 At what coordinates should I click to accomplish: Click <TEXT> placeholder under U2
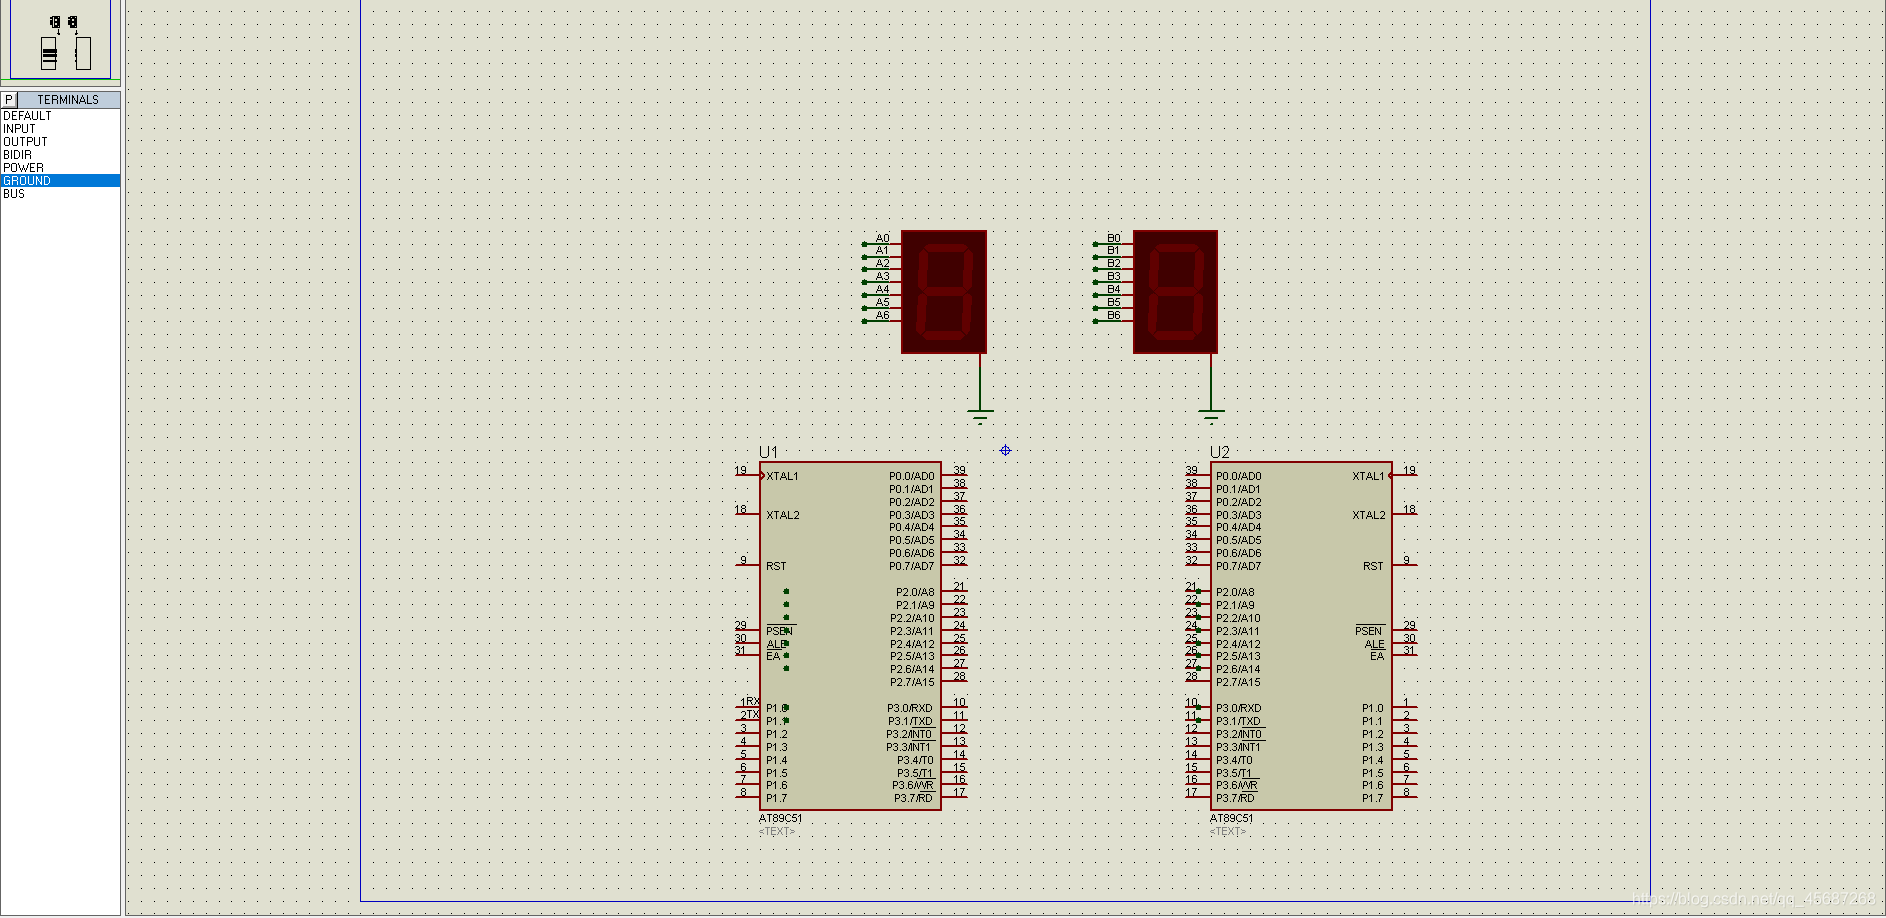tap(1228, 832)
